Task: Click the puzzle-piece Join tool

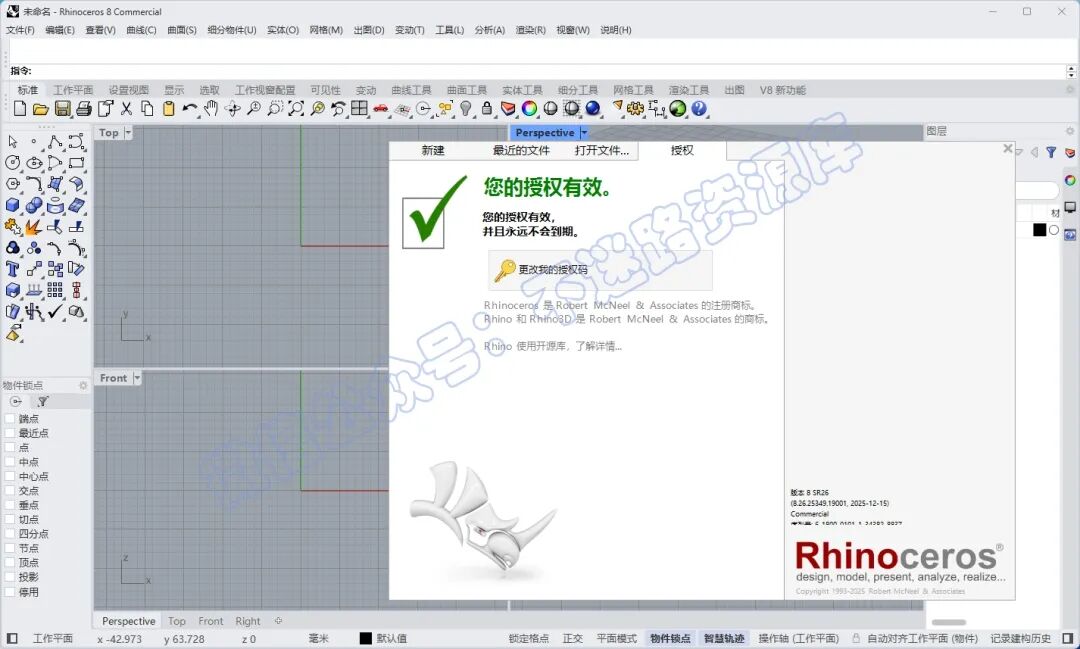Action: [x=12, y=227]
